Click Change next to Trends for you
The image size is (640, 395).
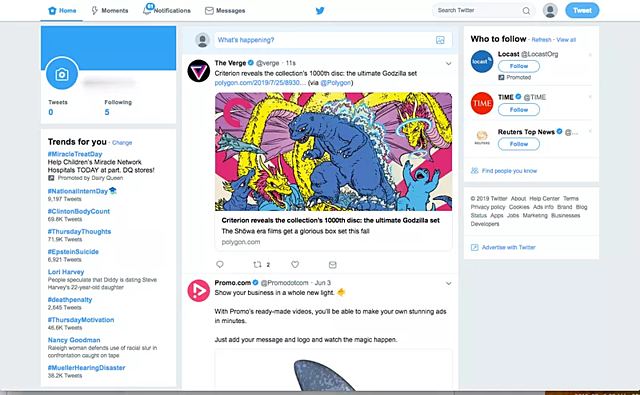pos(122,142)
